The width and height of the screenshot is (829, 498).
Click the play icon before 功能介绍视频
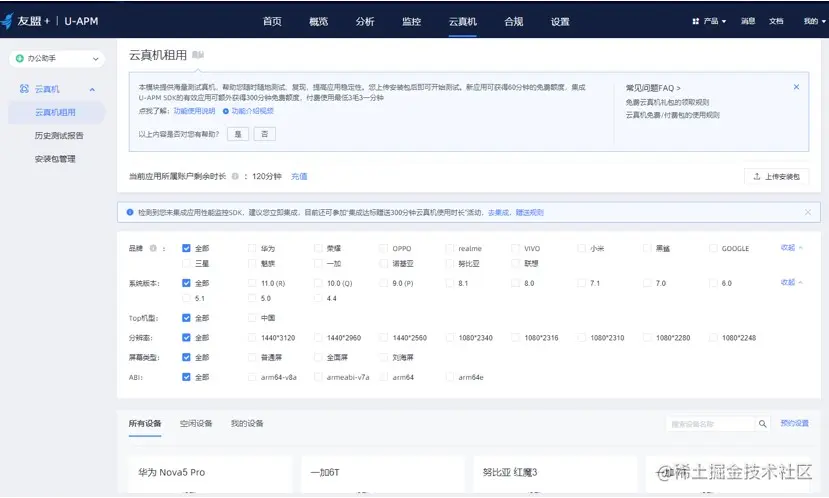pyautogui.click(x=226, y=111)
